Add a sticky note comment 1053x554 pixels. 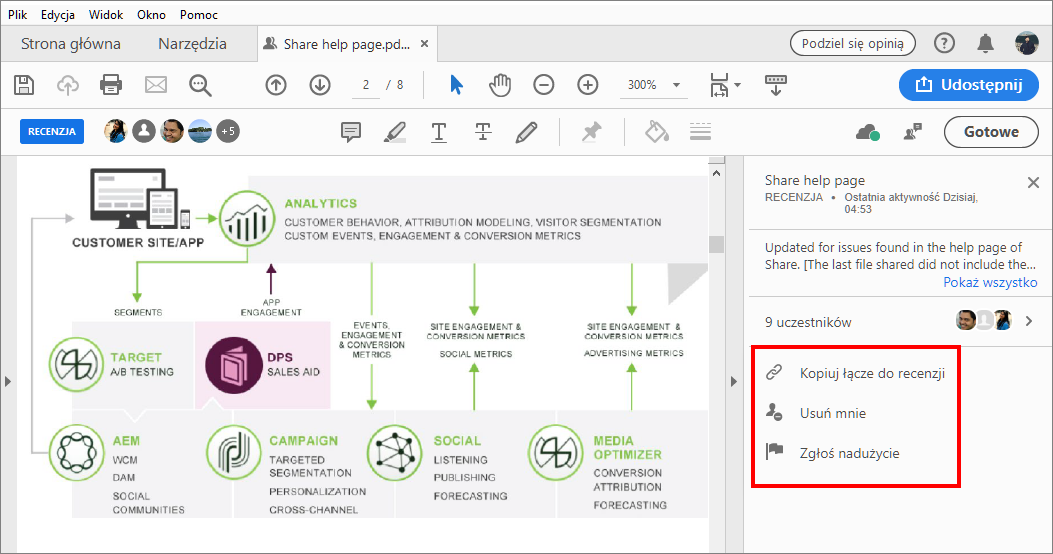coord(351,132)
